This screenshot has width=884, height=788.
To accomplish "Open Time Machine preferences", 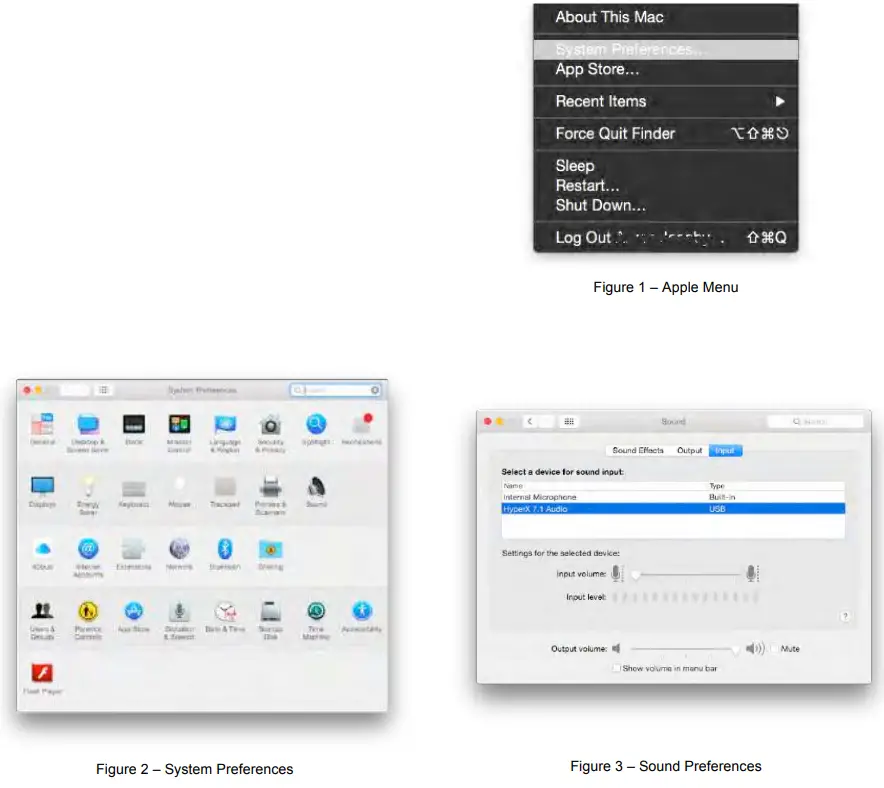I will 316,611.
